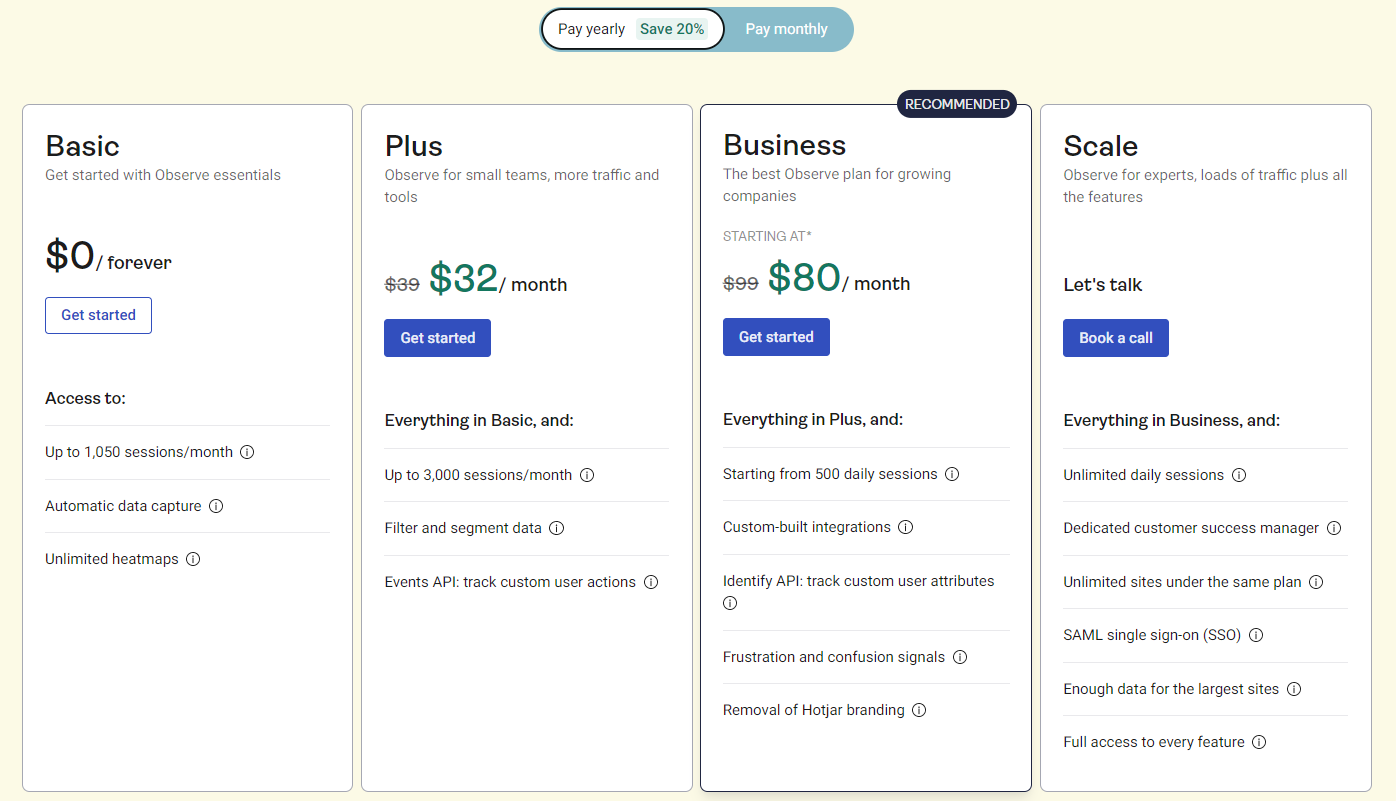The image size is (1396, 801).
Task: Click info icon for Up to 1,050 sessions/month
Action: tap(248, 452)
